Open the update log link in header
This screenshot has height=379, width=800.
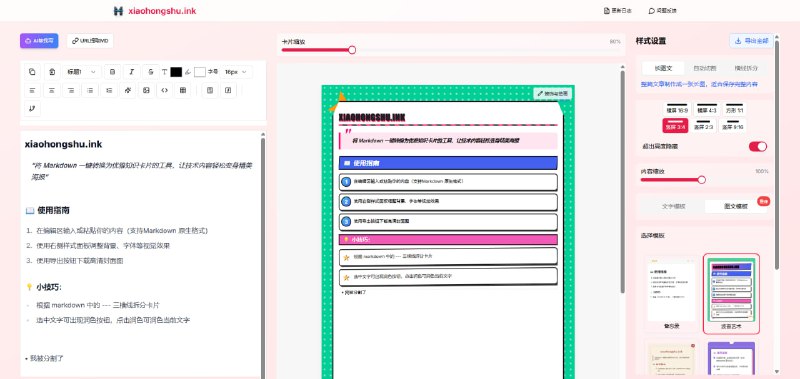[x=618, y=11]
